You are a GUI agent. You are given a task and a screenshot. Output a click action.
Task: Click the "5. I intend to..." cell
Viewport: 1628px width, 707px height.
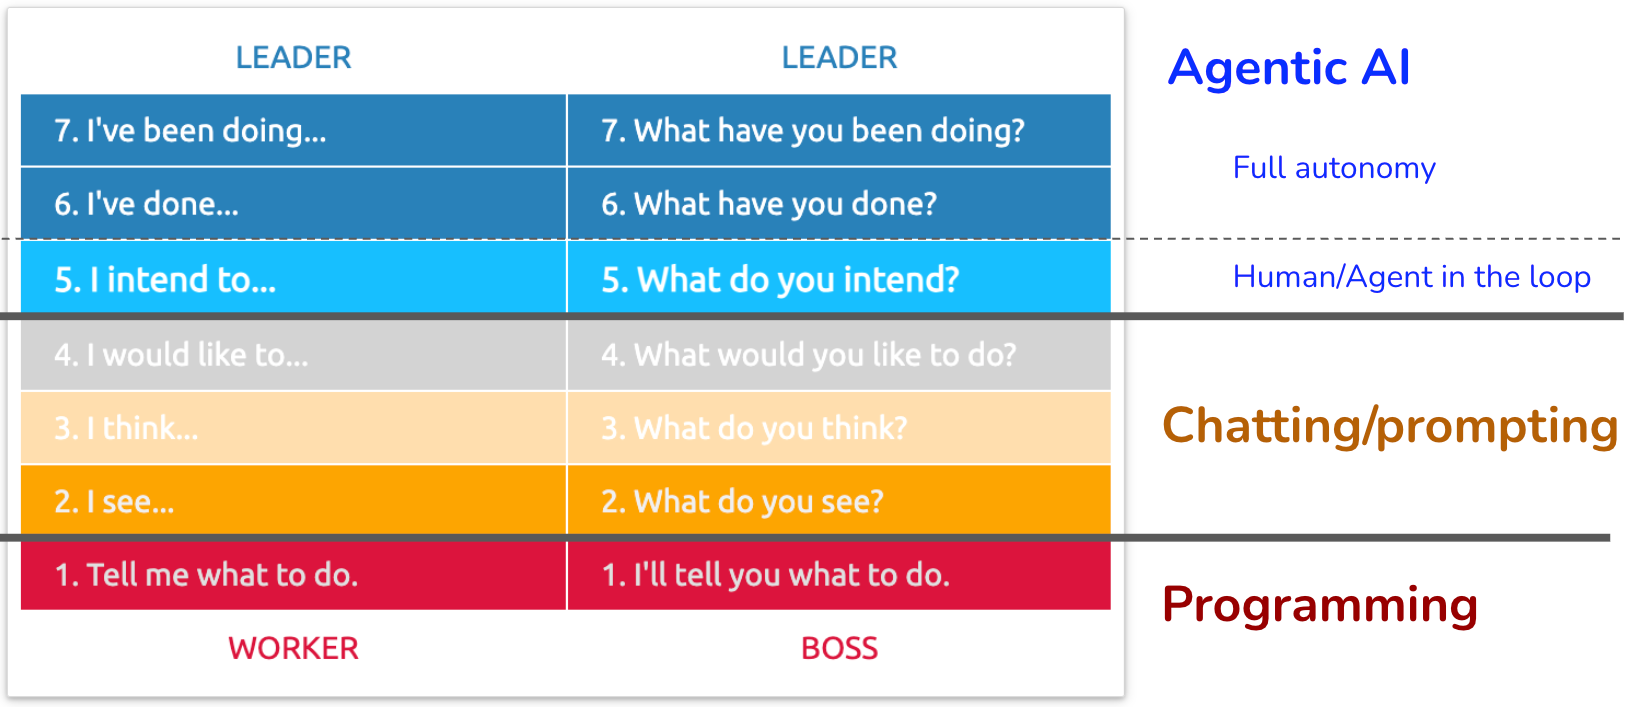(293, 277)
